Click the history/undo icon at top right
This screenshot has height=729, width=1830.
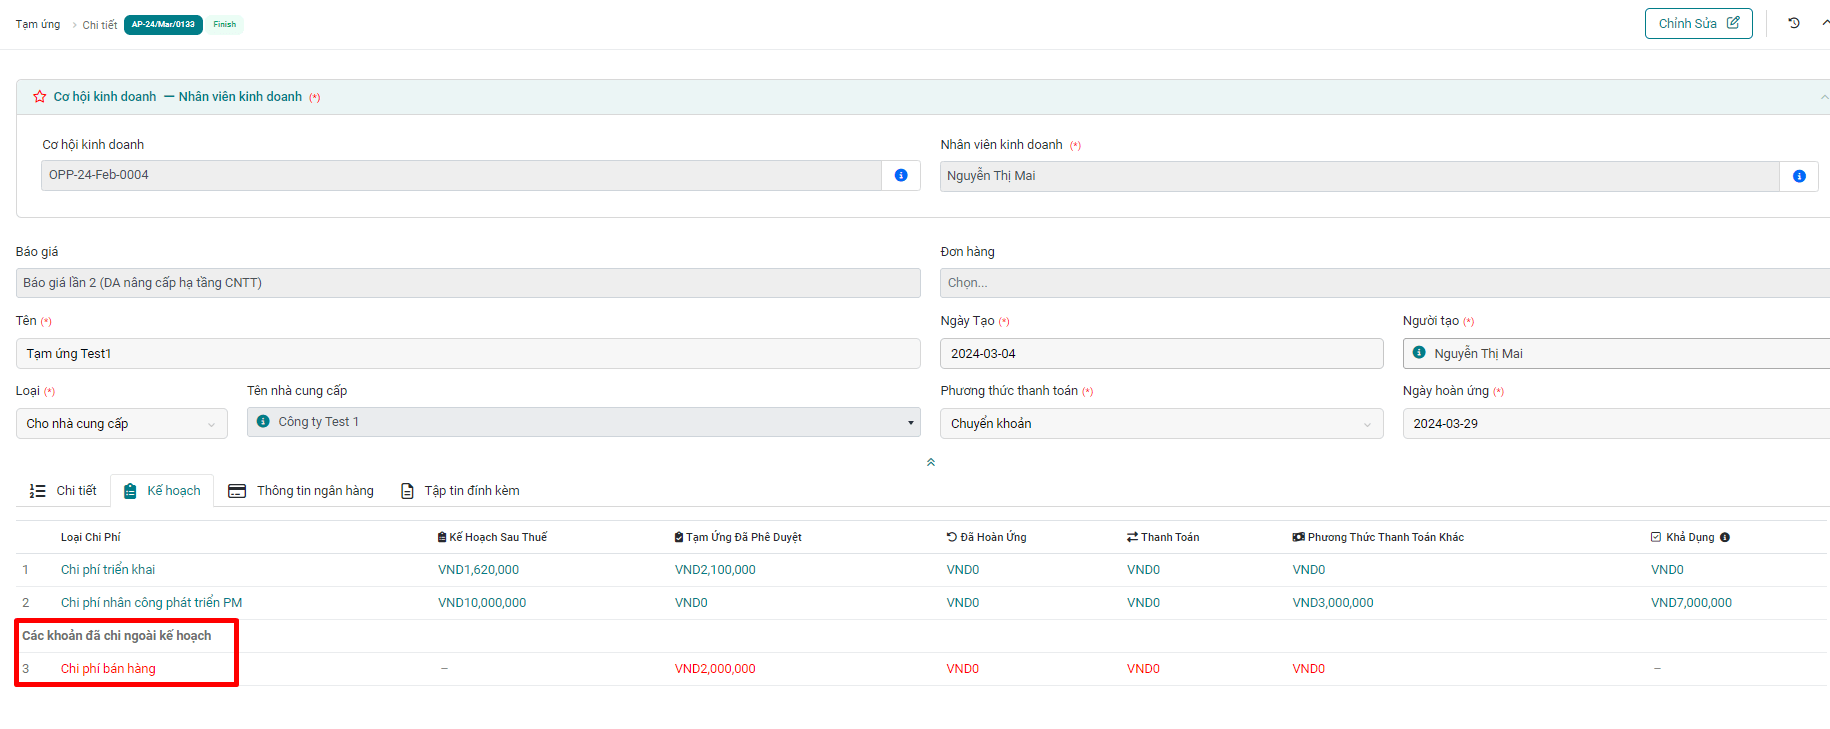click(1793, 23)
